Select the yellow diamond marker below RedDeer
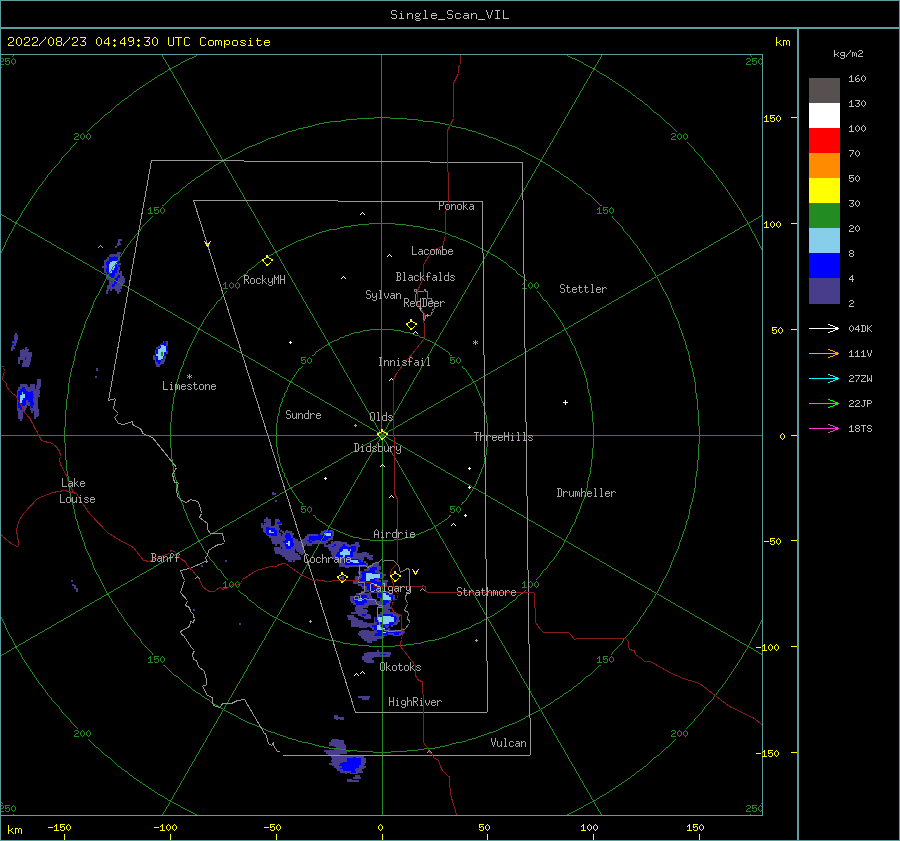The width and height of the screenshot is (900, 841). [411, 324]
